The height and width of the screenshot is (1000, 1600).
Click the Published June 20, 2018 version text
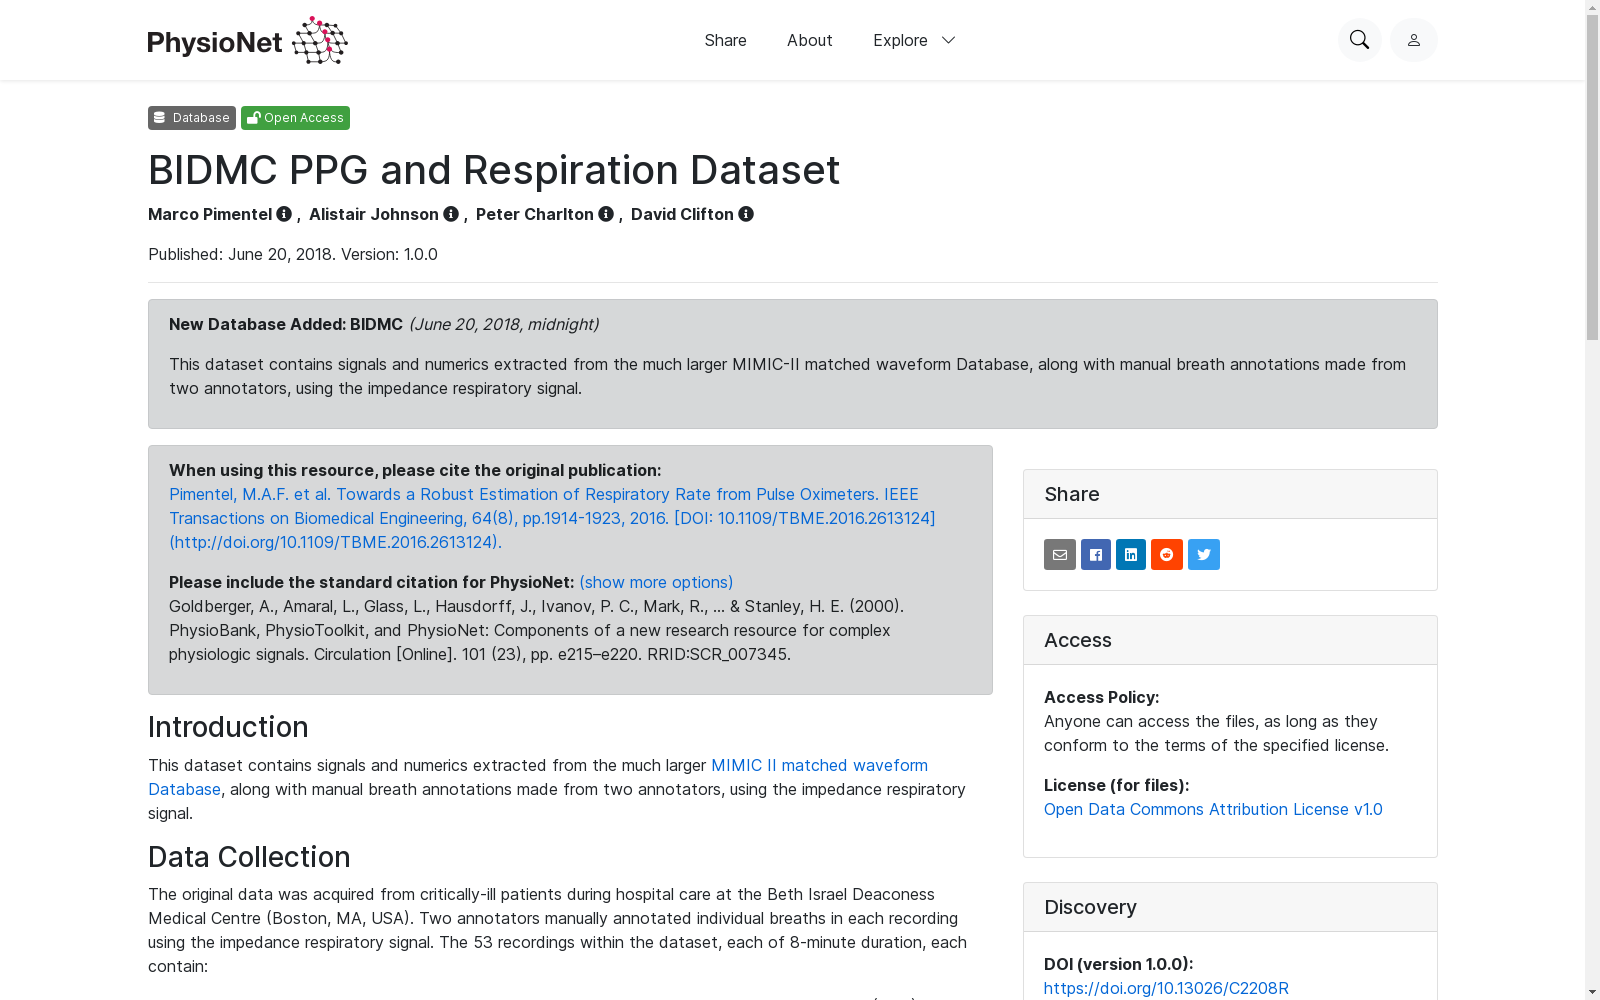click(293, 254)
